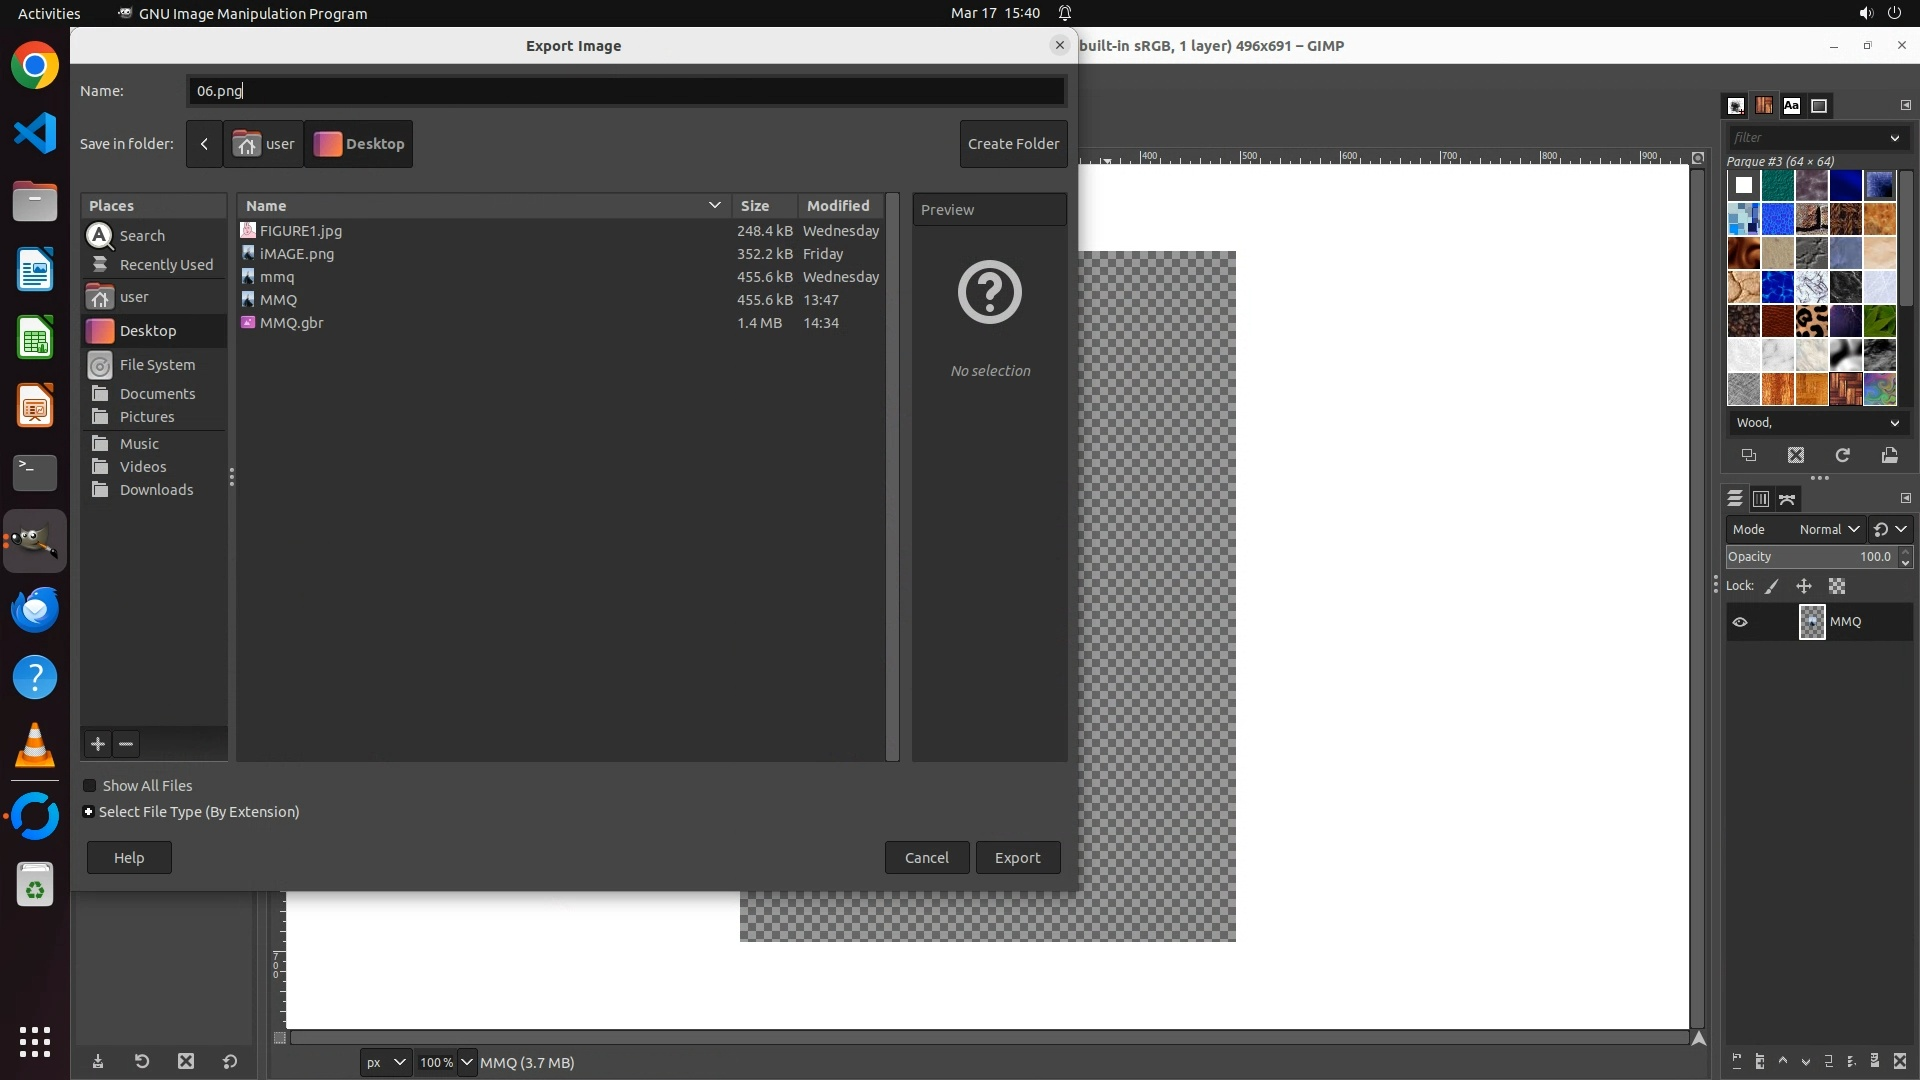Click the Create Folder button

point(1013,144)
